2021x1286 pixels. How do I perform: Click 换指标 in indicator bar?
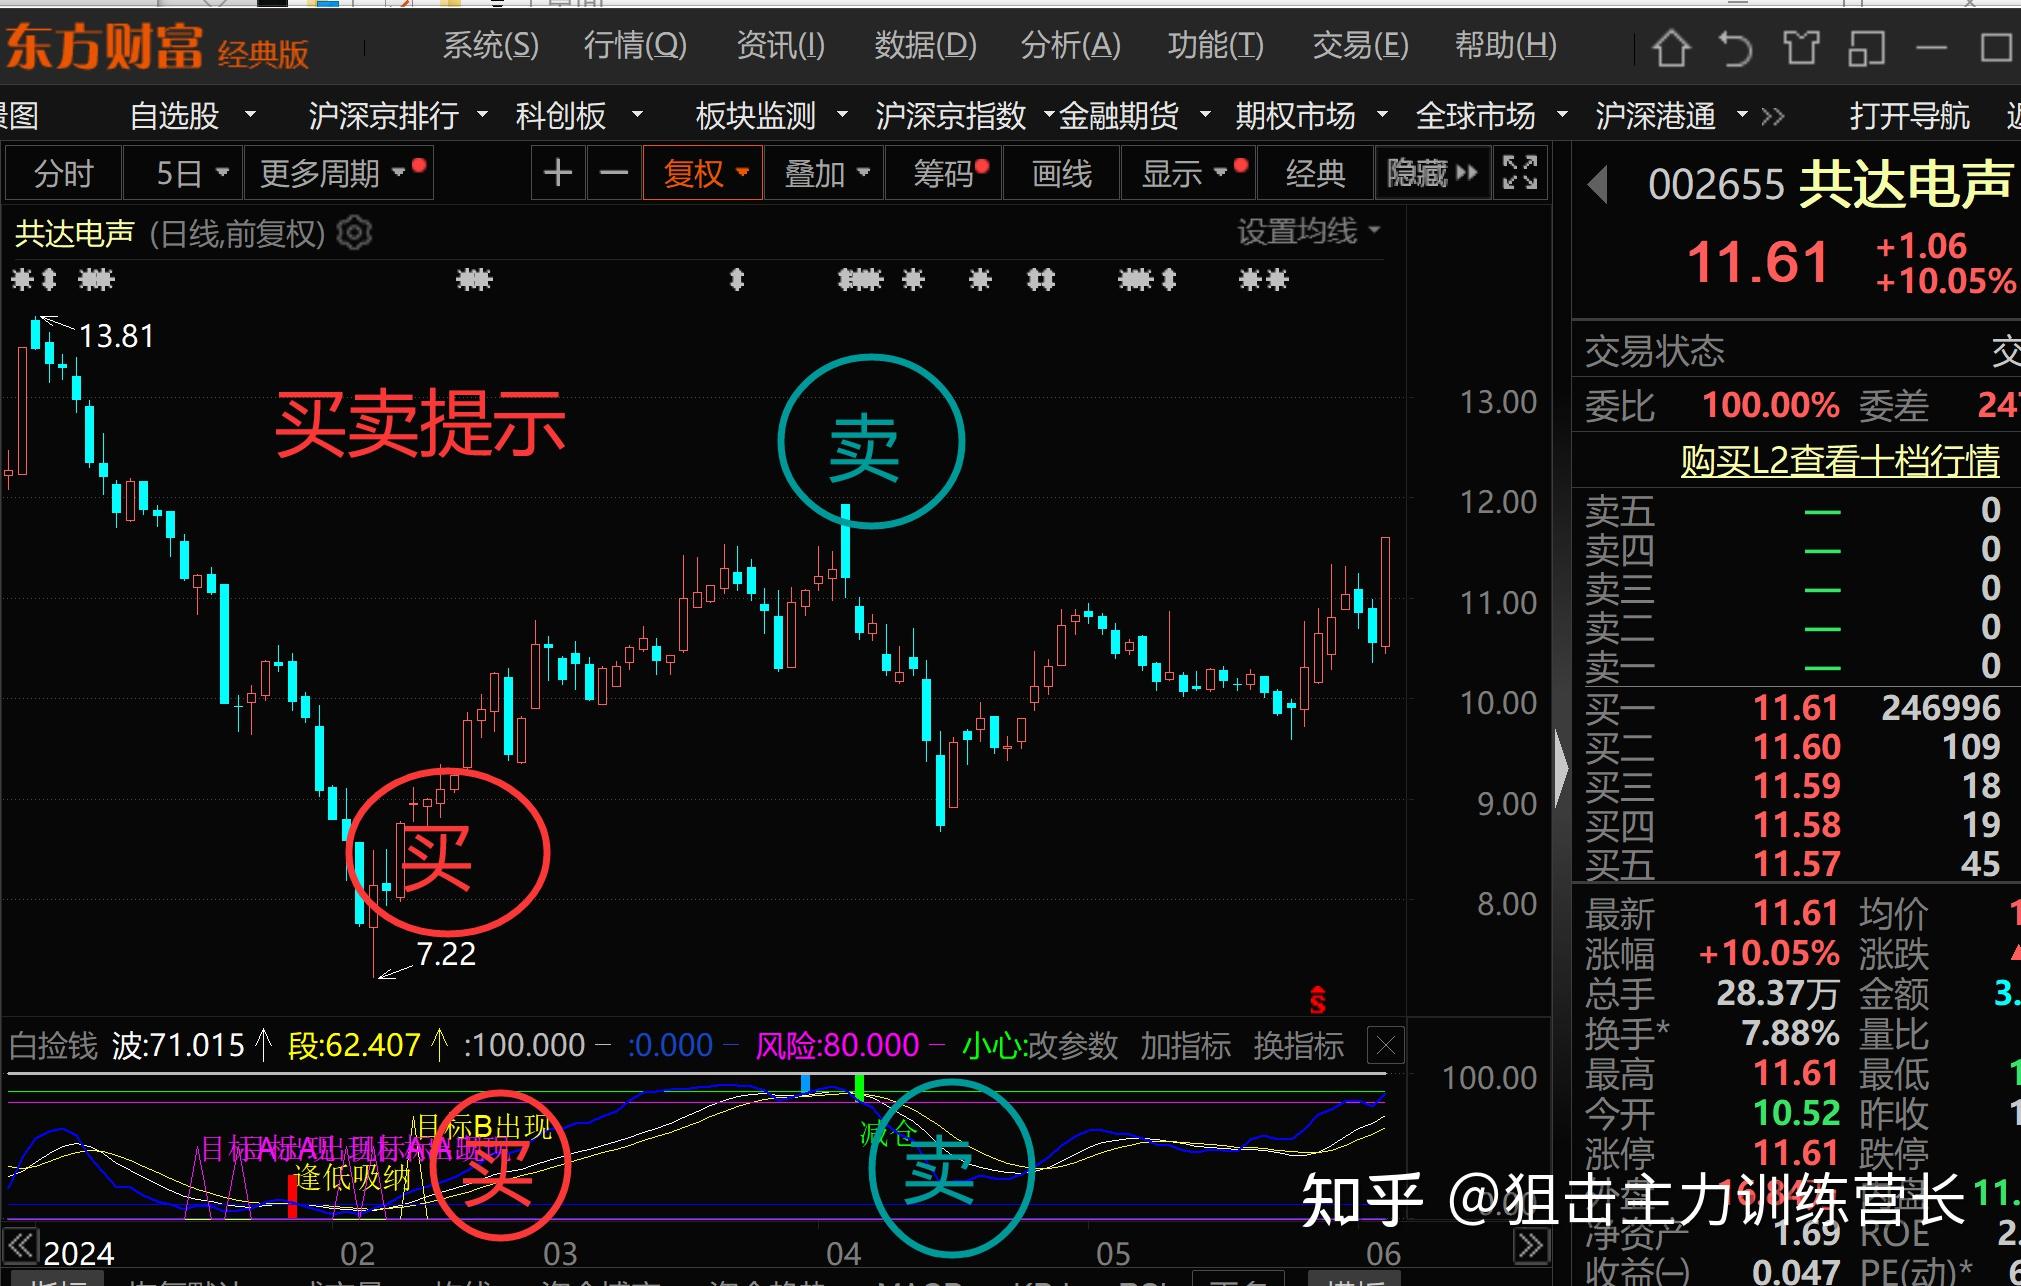click(1299, 1046)
